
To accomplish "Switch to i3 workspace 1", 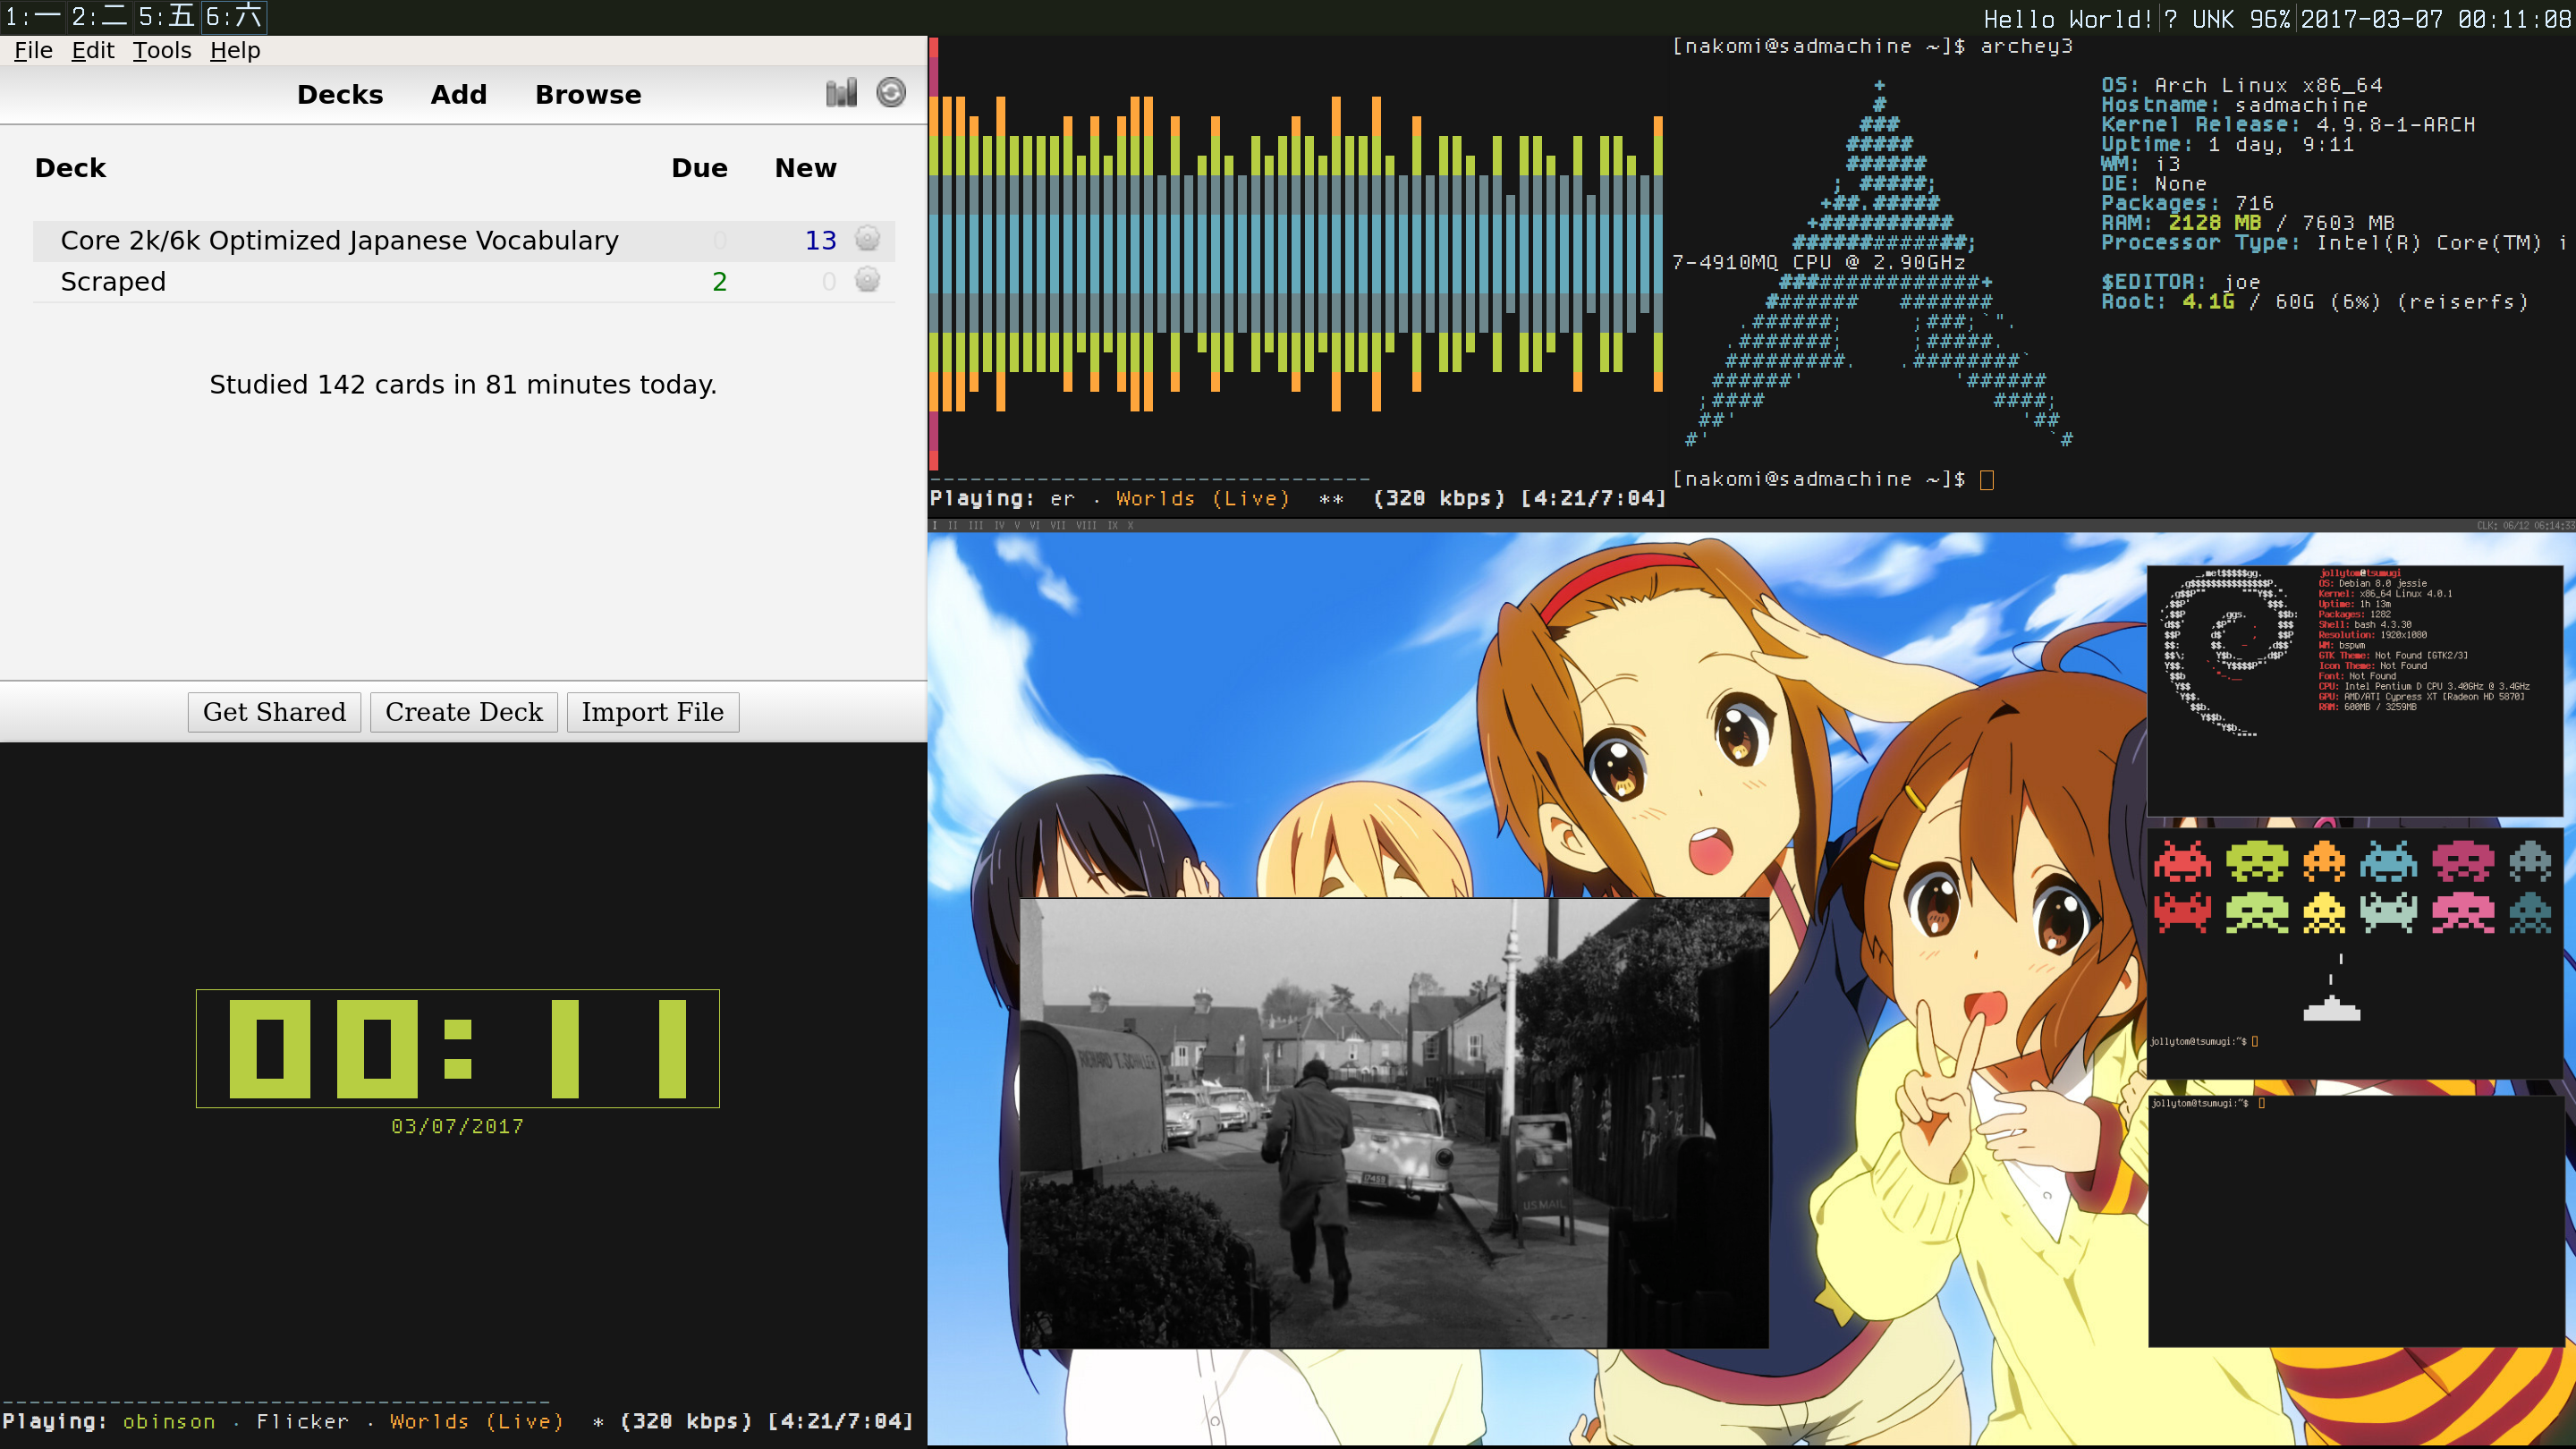I will click(33, 16).
